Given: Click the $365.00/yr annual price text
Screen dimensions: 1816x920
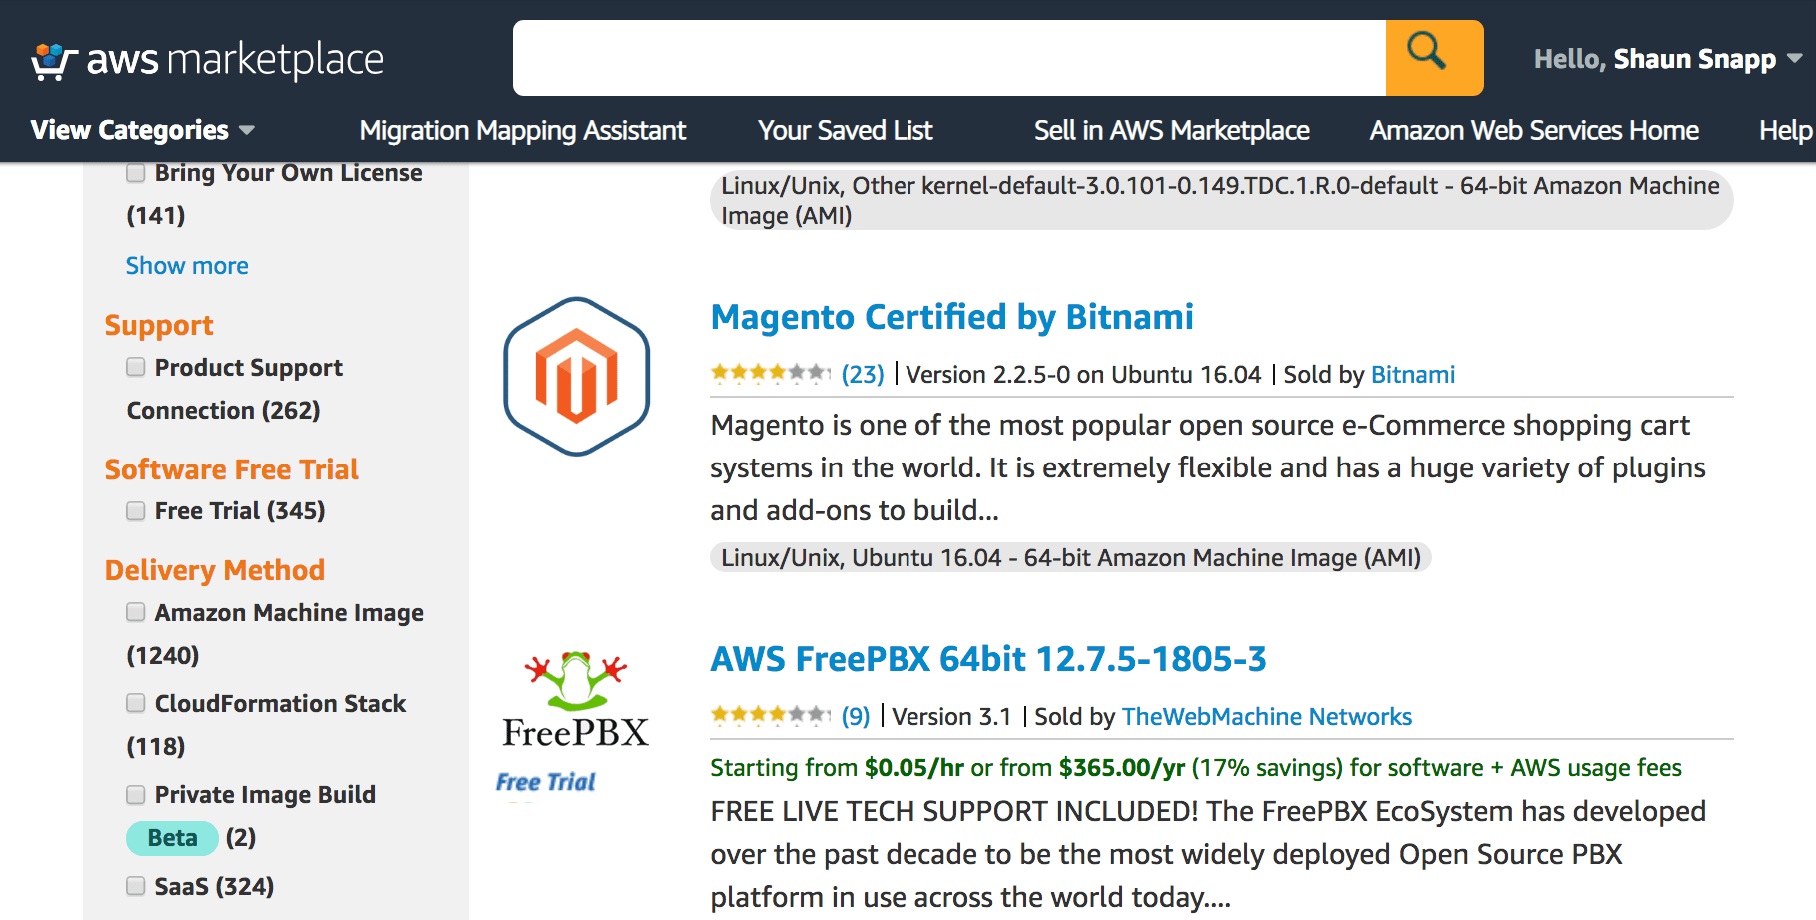Looking at the screenshot, I should click(x=1122, y=767).
